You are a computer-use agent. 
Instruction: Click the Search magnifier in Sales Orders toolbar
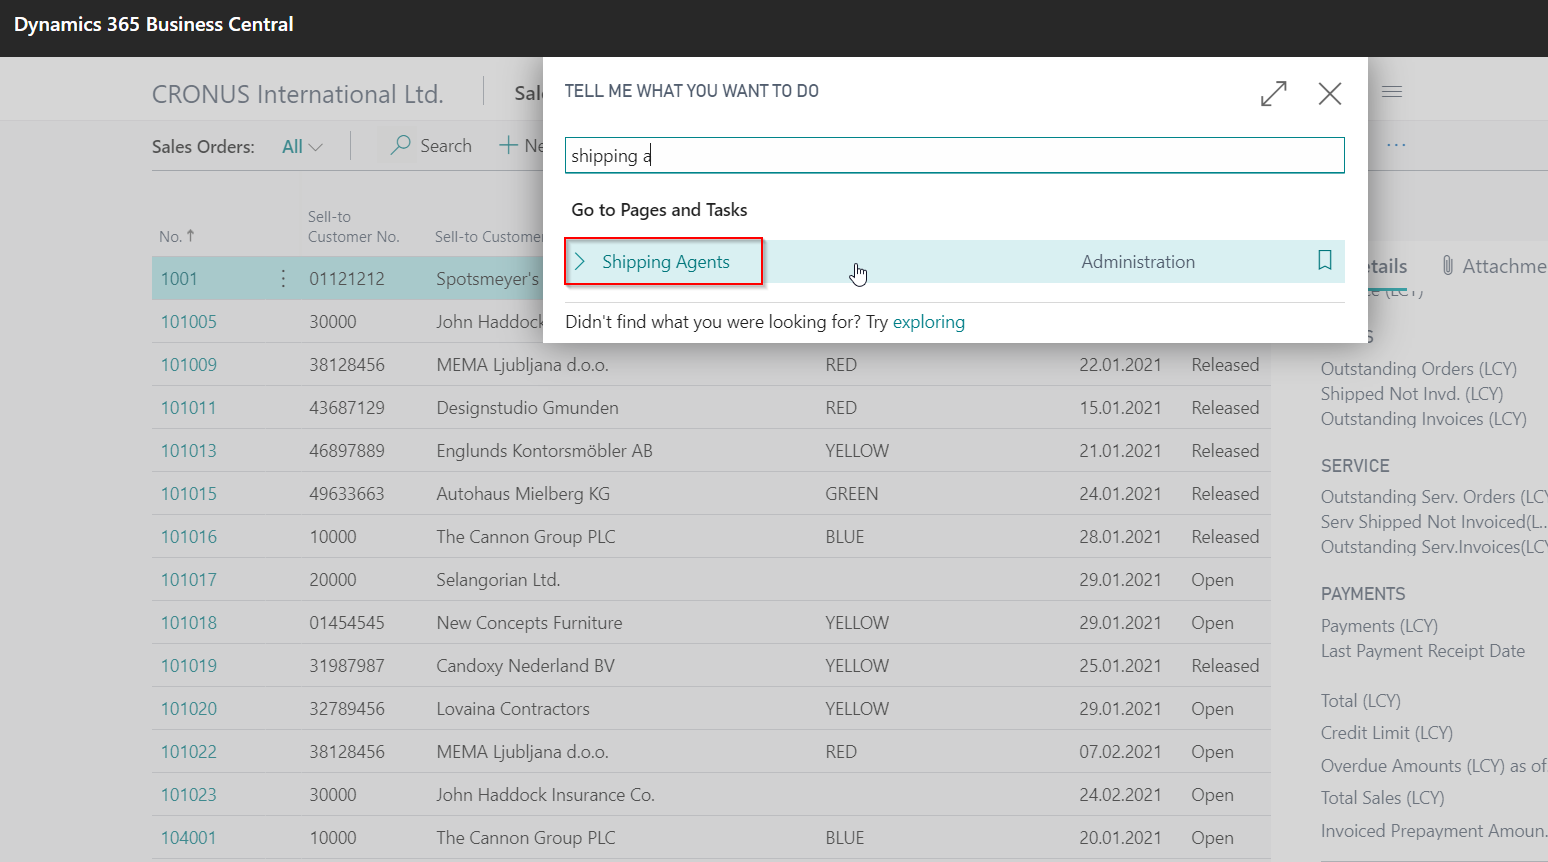coord(400,145)
